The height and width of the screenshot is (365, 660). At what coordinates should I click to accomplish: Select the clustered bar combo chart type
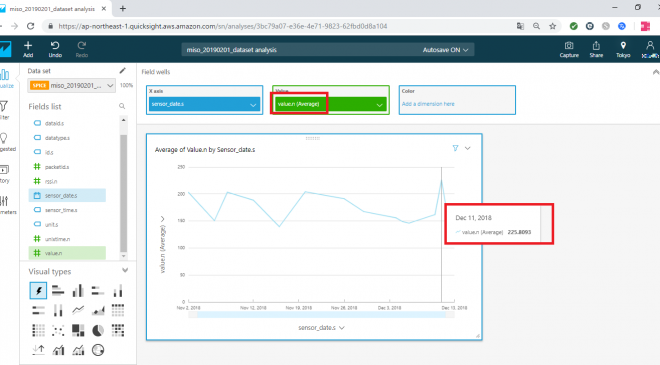(x=58, y=350)
